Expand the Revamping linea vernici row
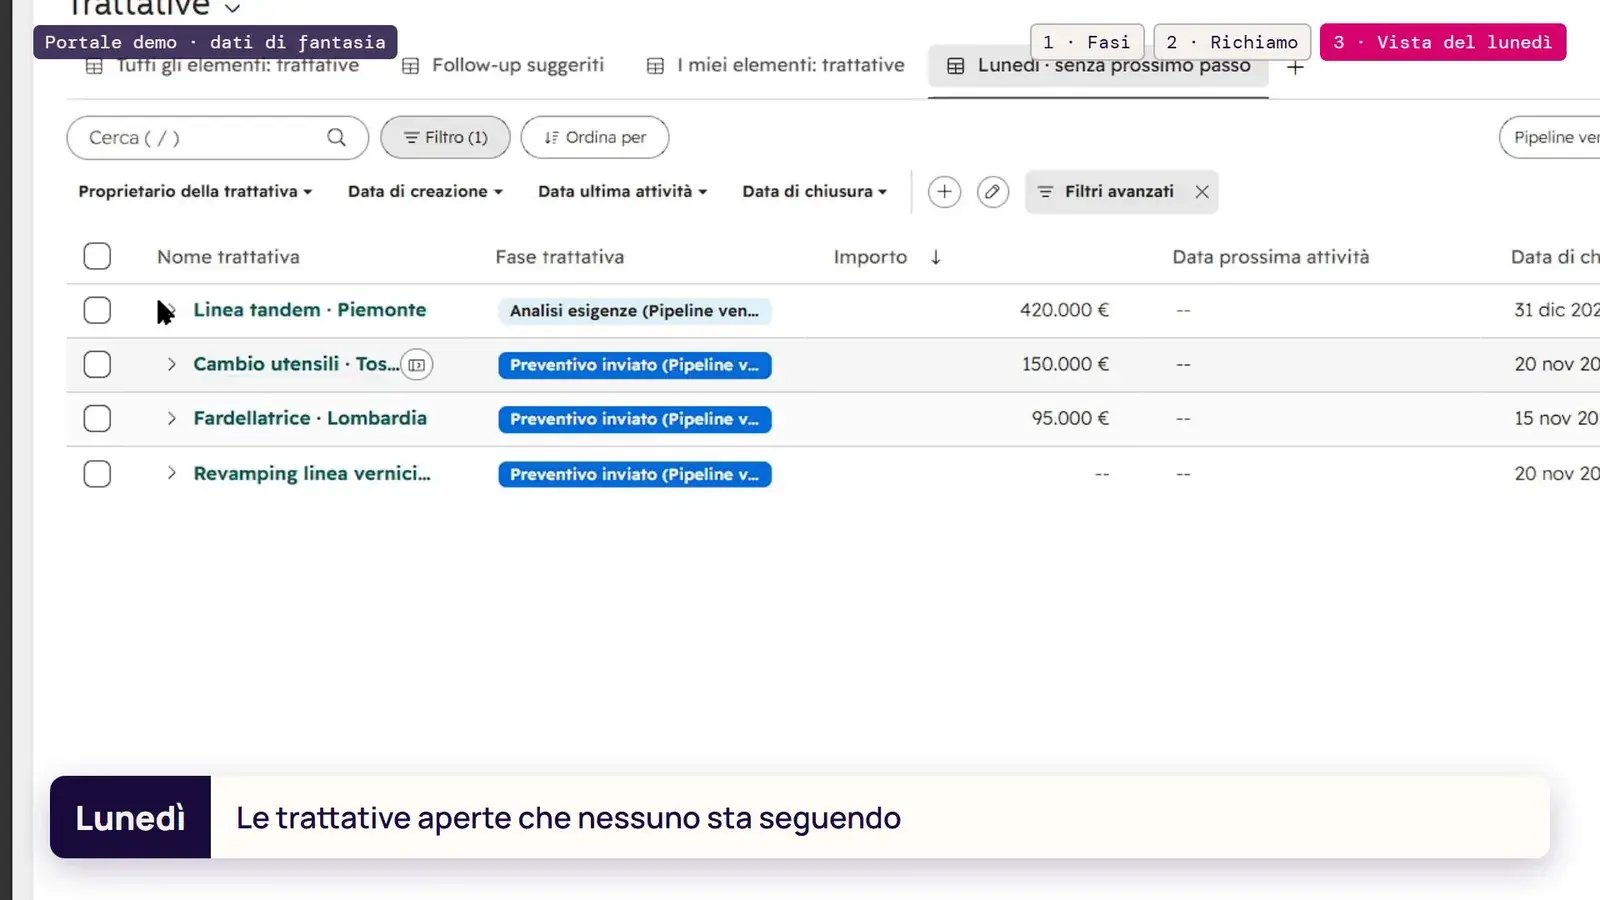Image resolution: width=1600 pixels, height=900 pixels. point(171,473)
